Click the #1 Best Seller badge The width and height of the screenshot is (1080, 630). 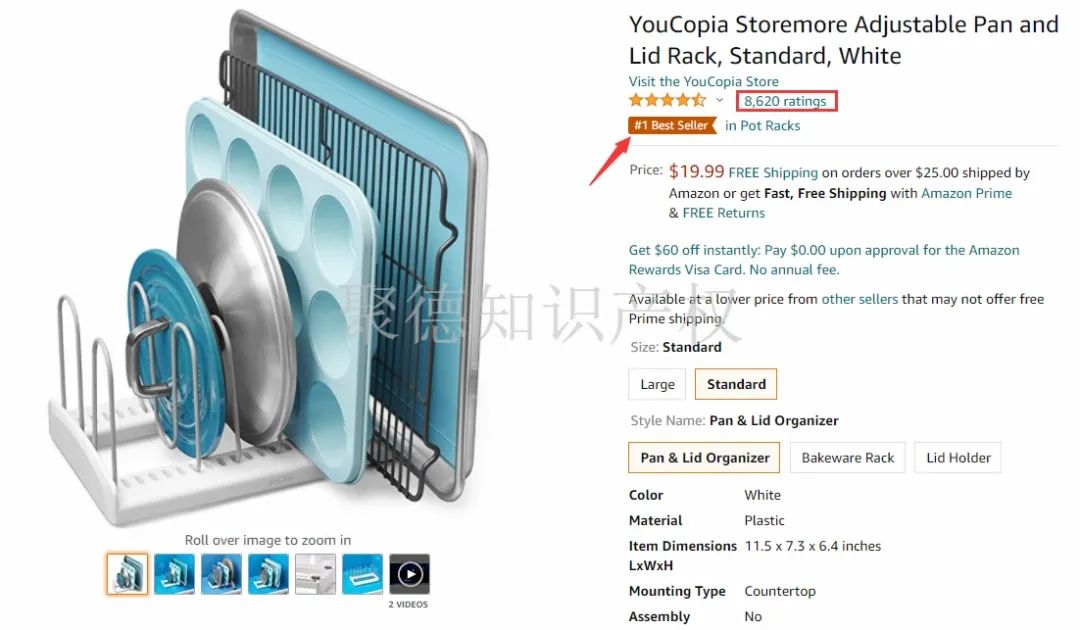(x=672, y=125)
